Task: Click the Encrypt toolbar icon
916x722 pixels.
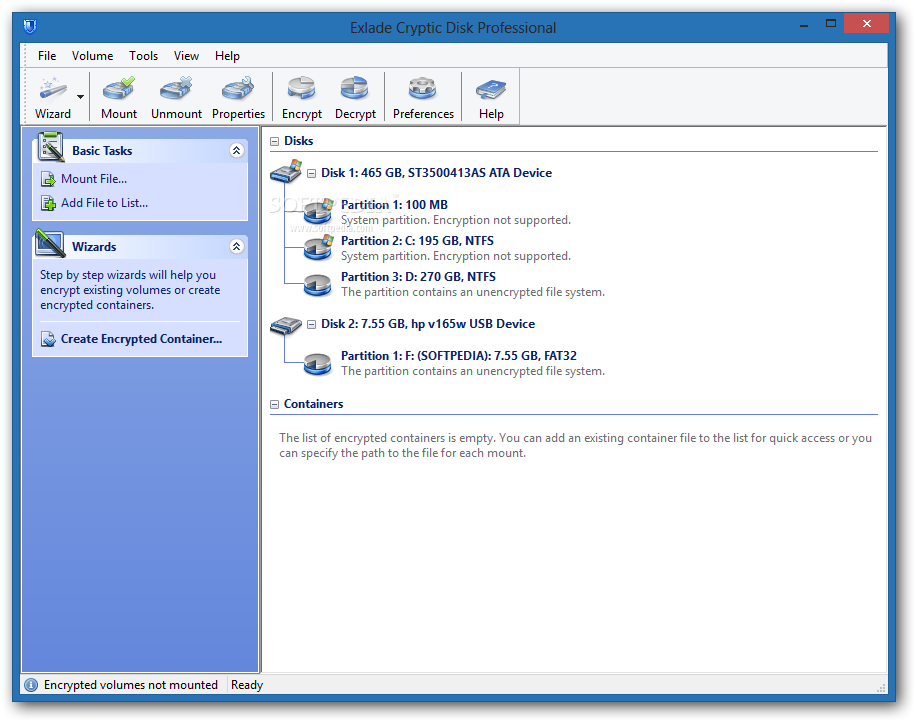Action: (301, 97)
